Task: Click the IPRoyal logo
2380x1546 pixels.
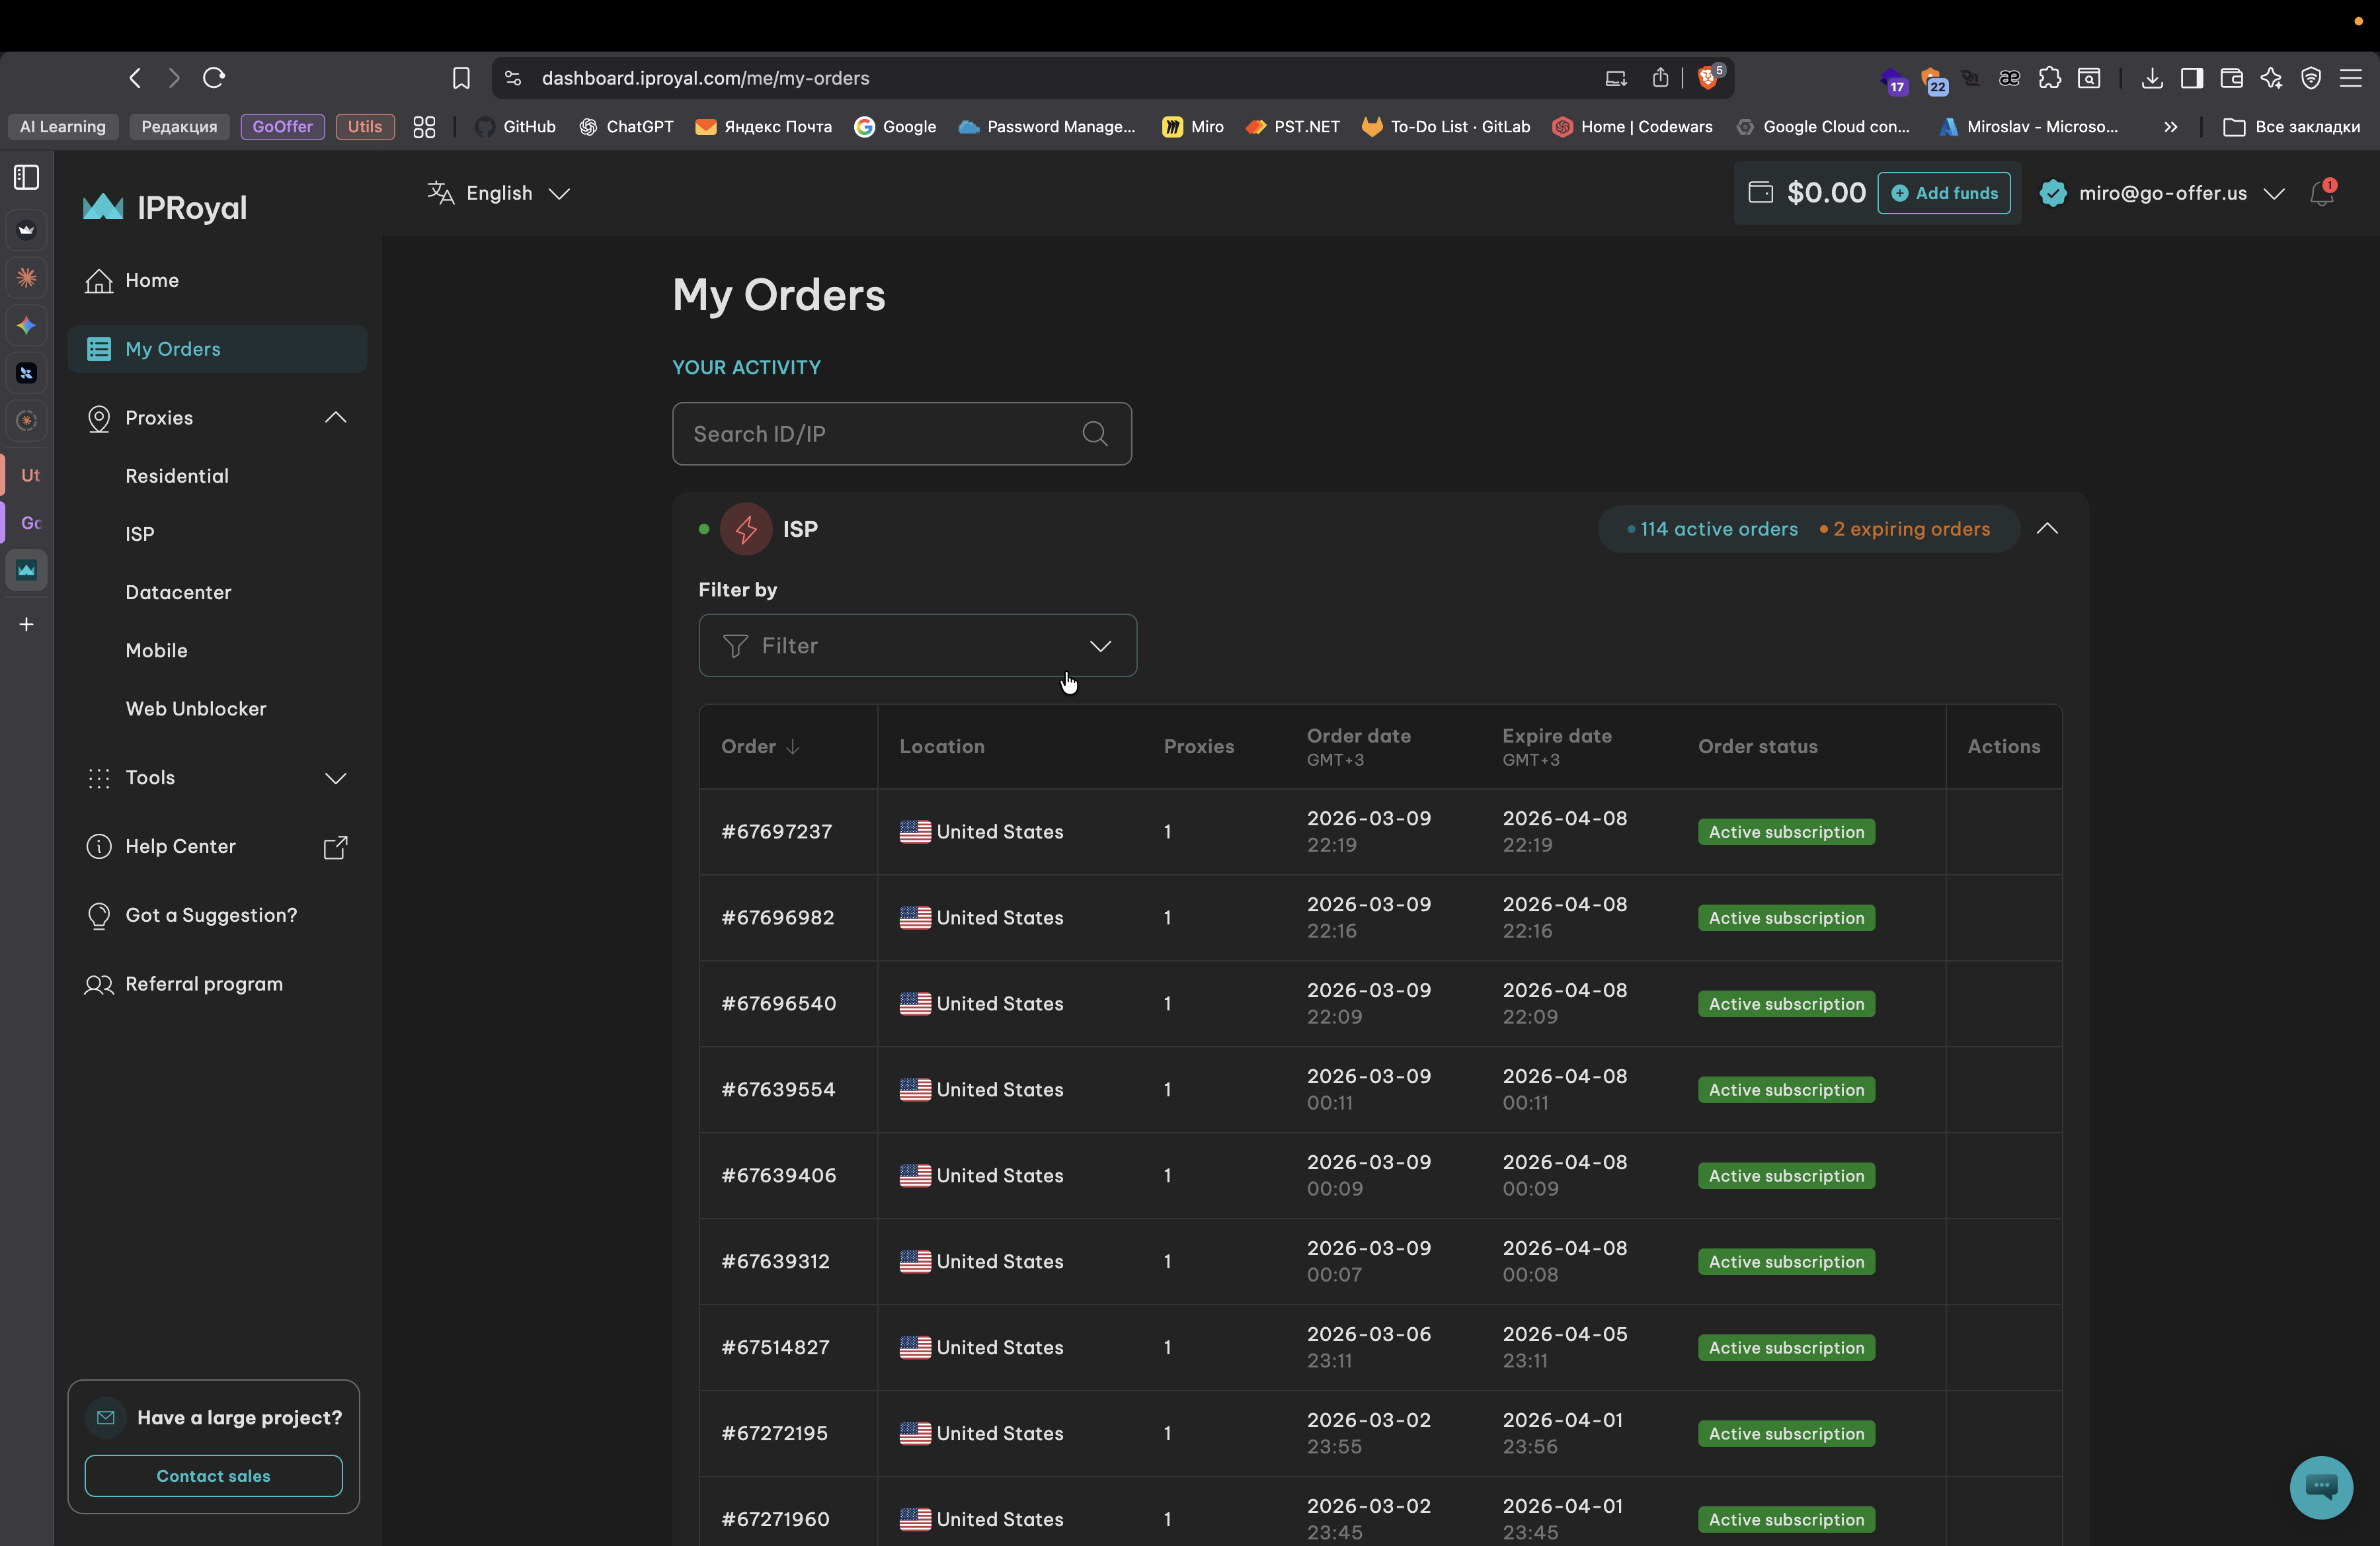Action: (x=165, y=207)
